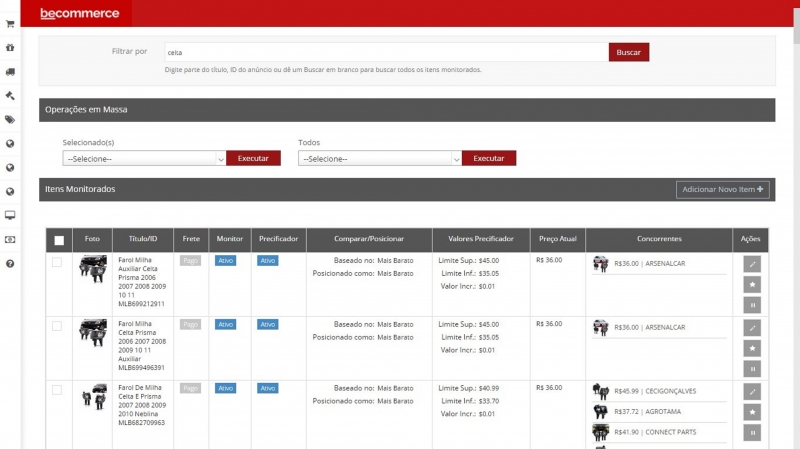
Task: Click the becommerce logo
Action: (79, 14)
